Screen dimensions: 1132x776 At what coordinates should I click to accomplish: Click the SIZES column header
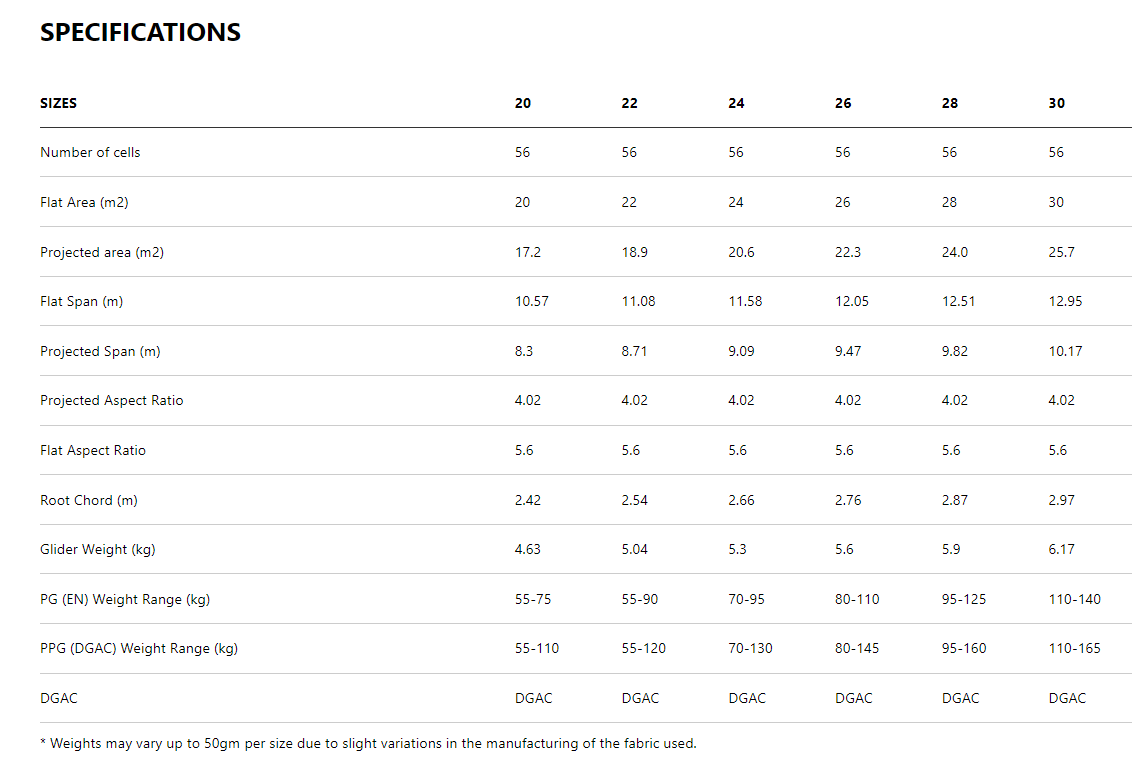pyautogui.click(x=58, y=103)
